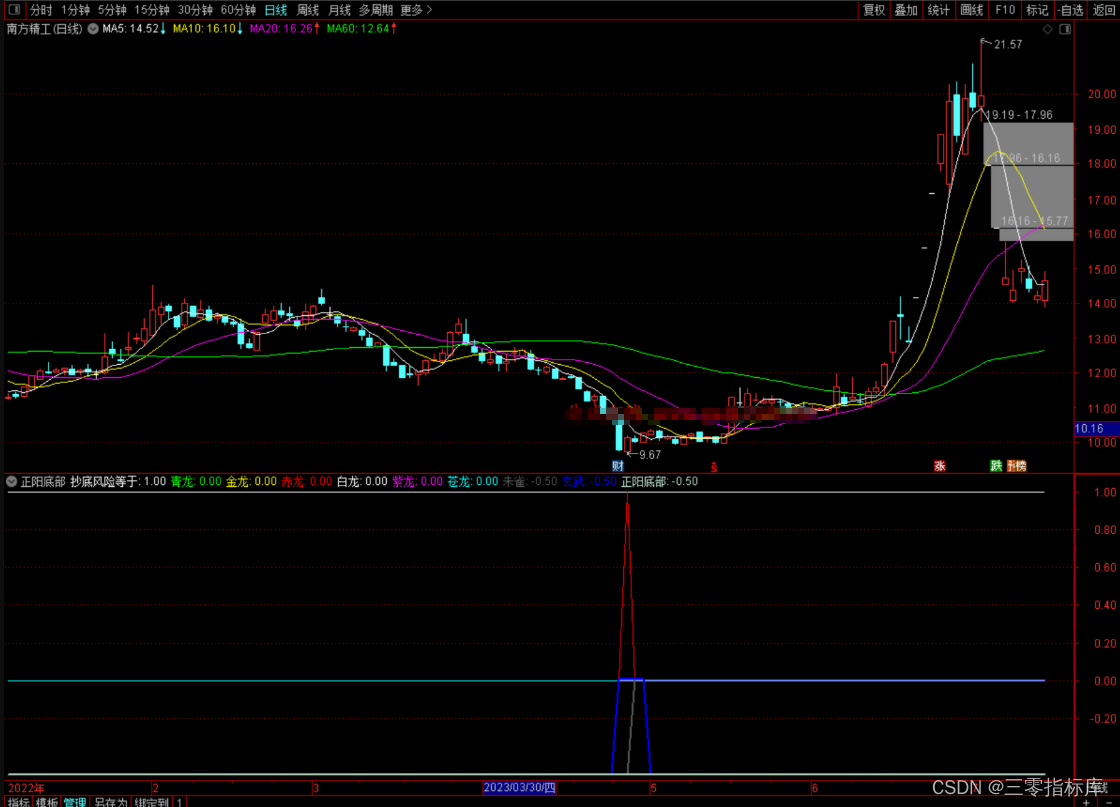This screenshot has height=807, width=1120.
Task: Click the 2023/03/30/四 date marker
Action: pyautogui.click(x=519, y=787)
